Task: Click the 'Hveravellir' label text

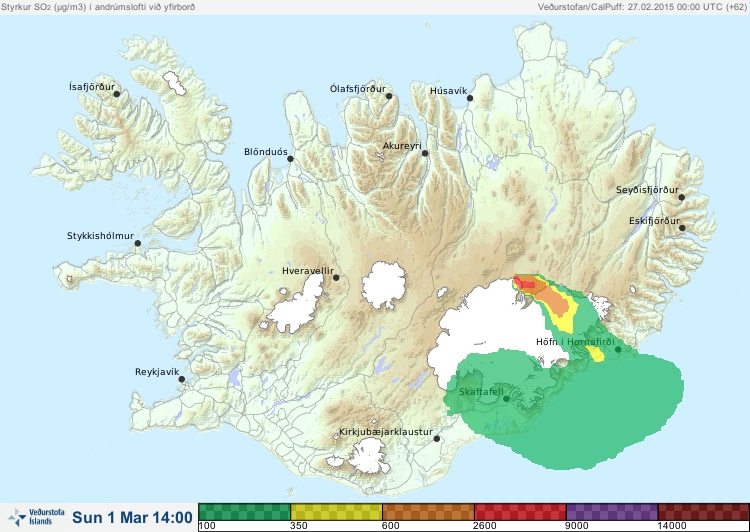Action: 308,271
